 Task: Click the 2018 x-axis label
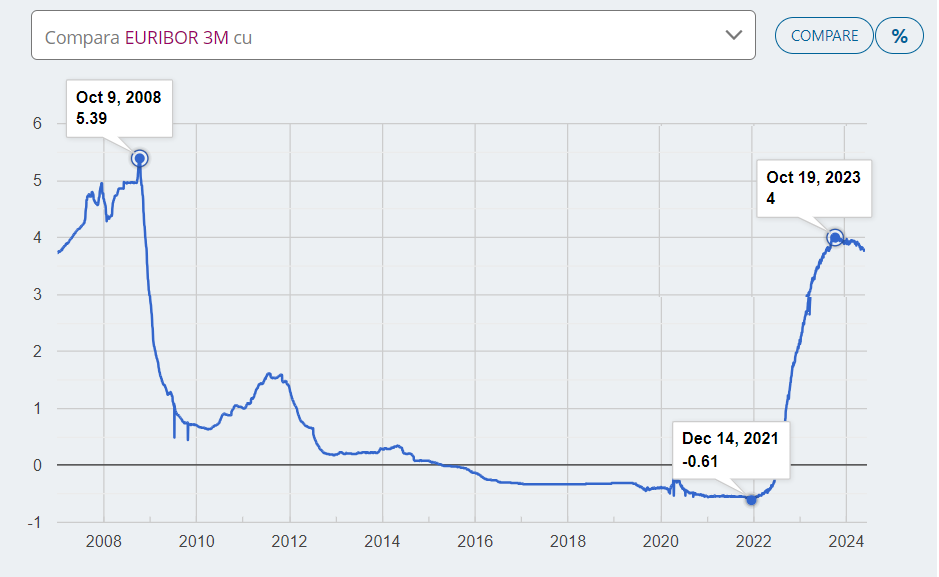[568, 544]
